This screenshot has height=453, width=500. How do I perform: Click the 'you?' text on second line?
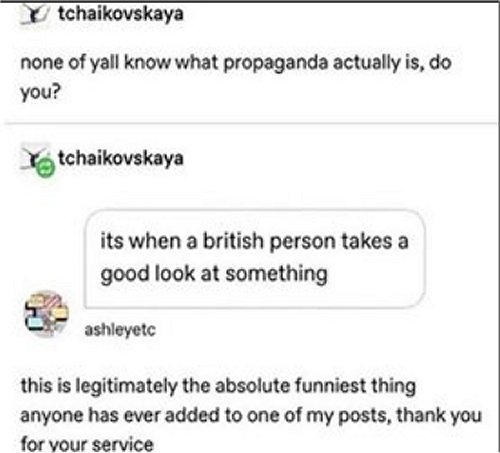click(41, 92)
